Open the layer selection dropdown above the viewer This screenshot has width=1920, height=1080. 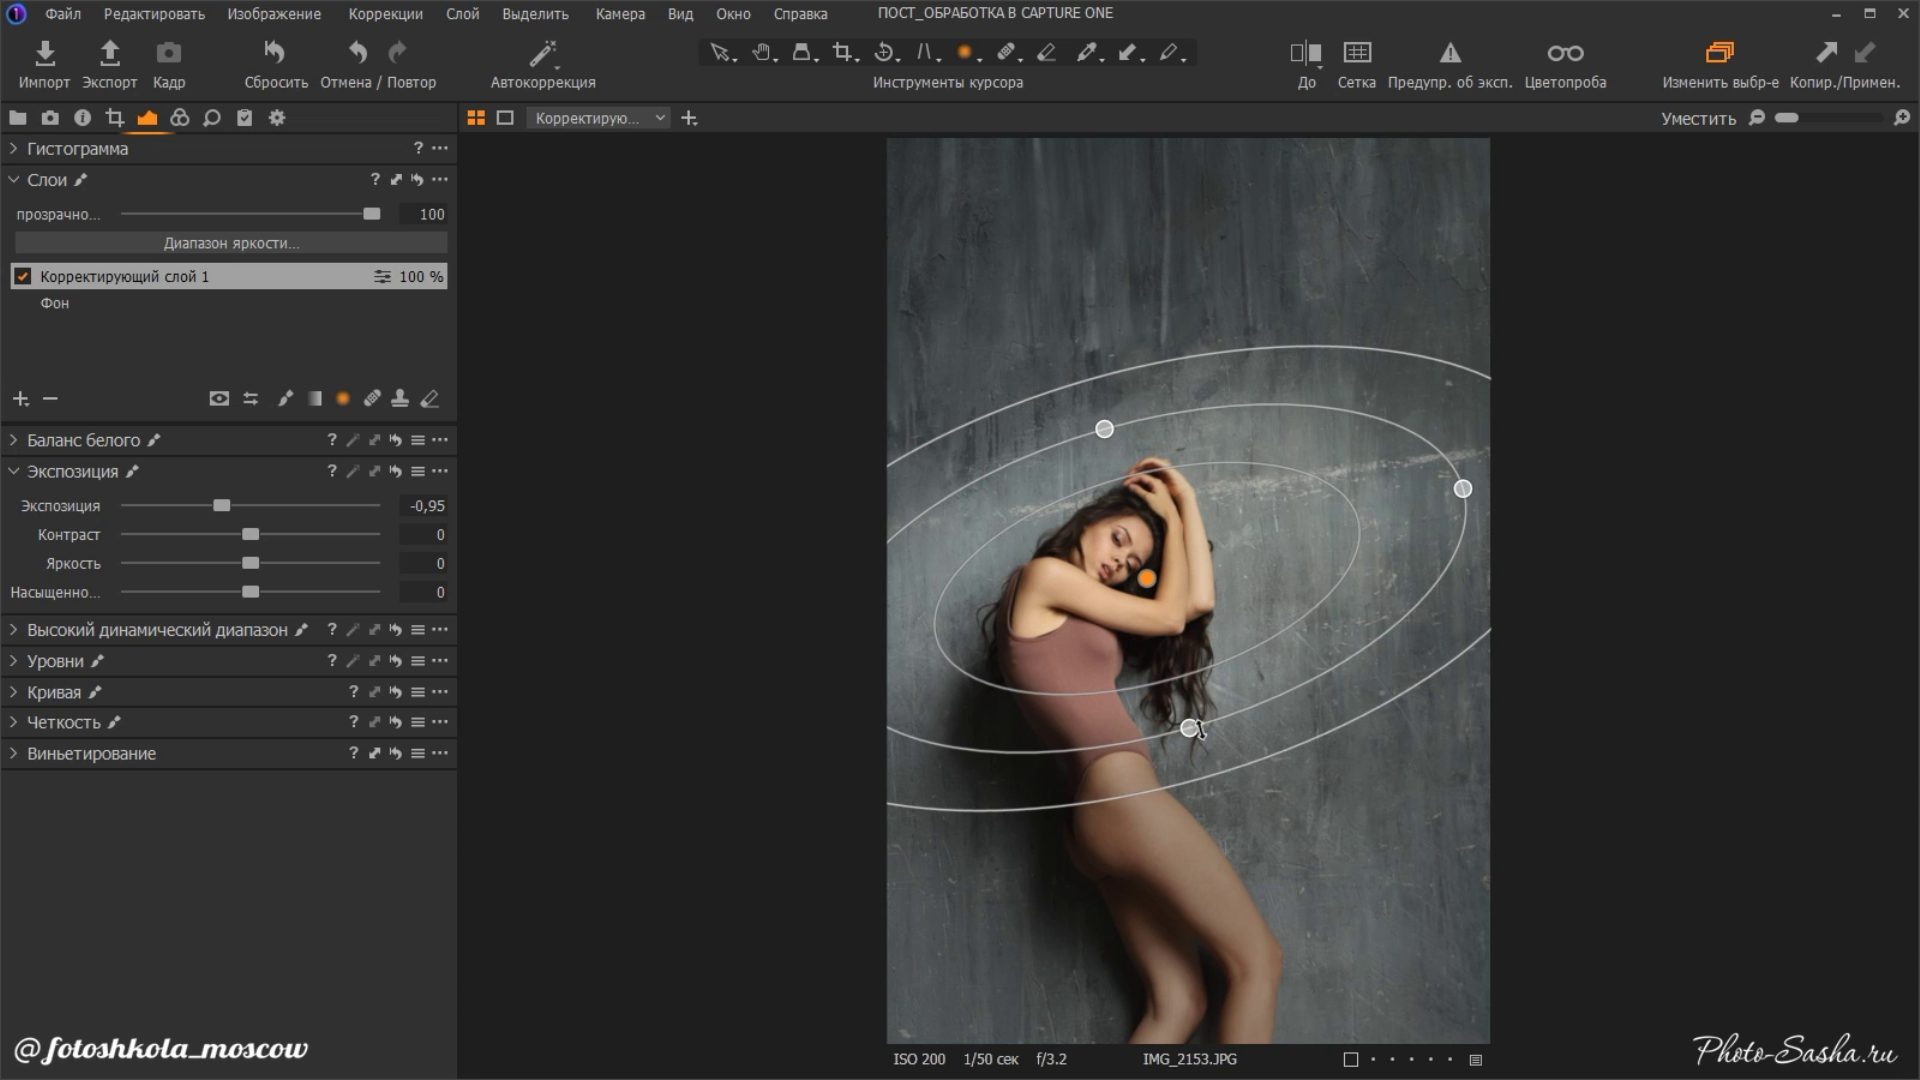tap(598, 118)
